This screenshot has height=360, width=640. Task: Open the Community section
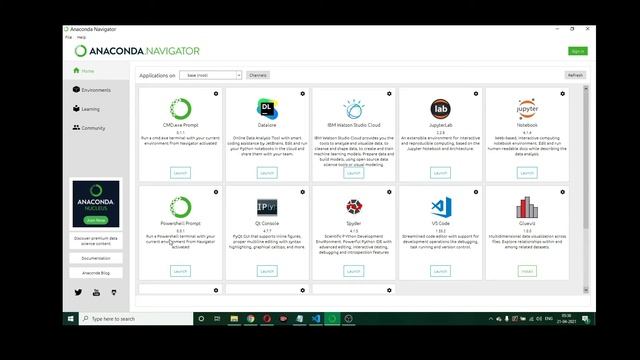(89, 128)
